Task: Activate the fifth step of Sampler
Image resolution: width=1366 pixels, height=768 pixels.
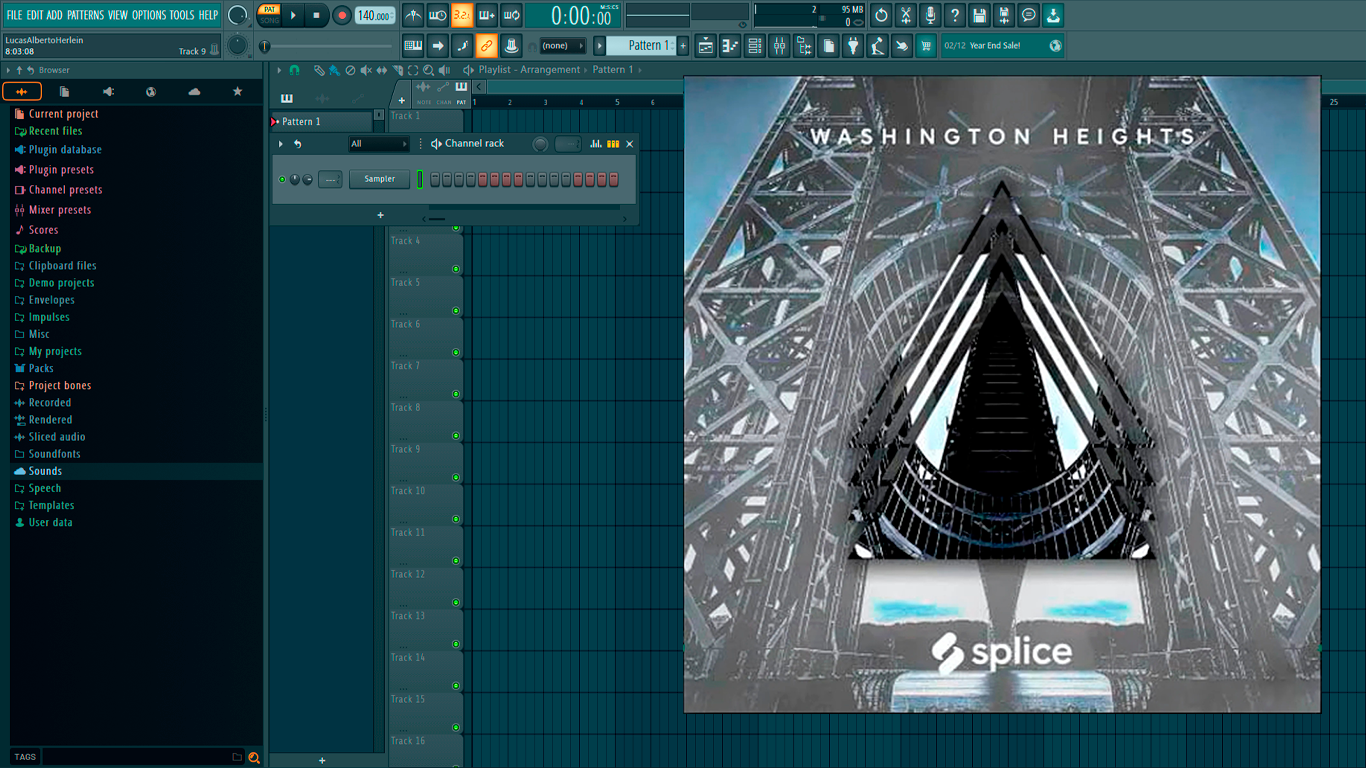Action: click(x=482, y=179)
